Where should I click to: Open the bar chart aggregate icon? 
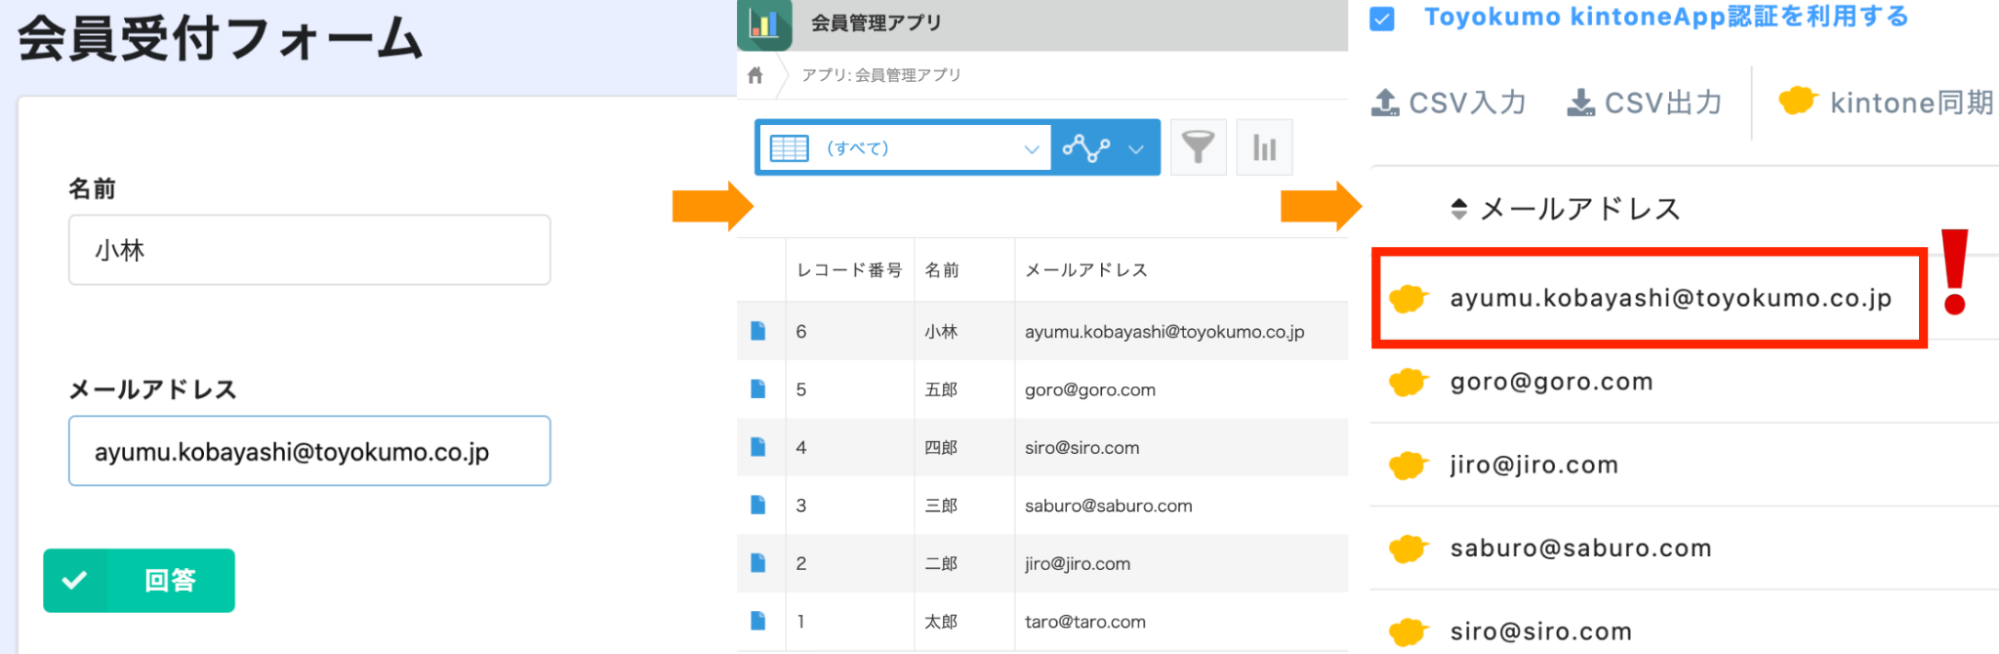coord(1264,147)
